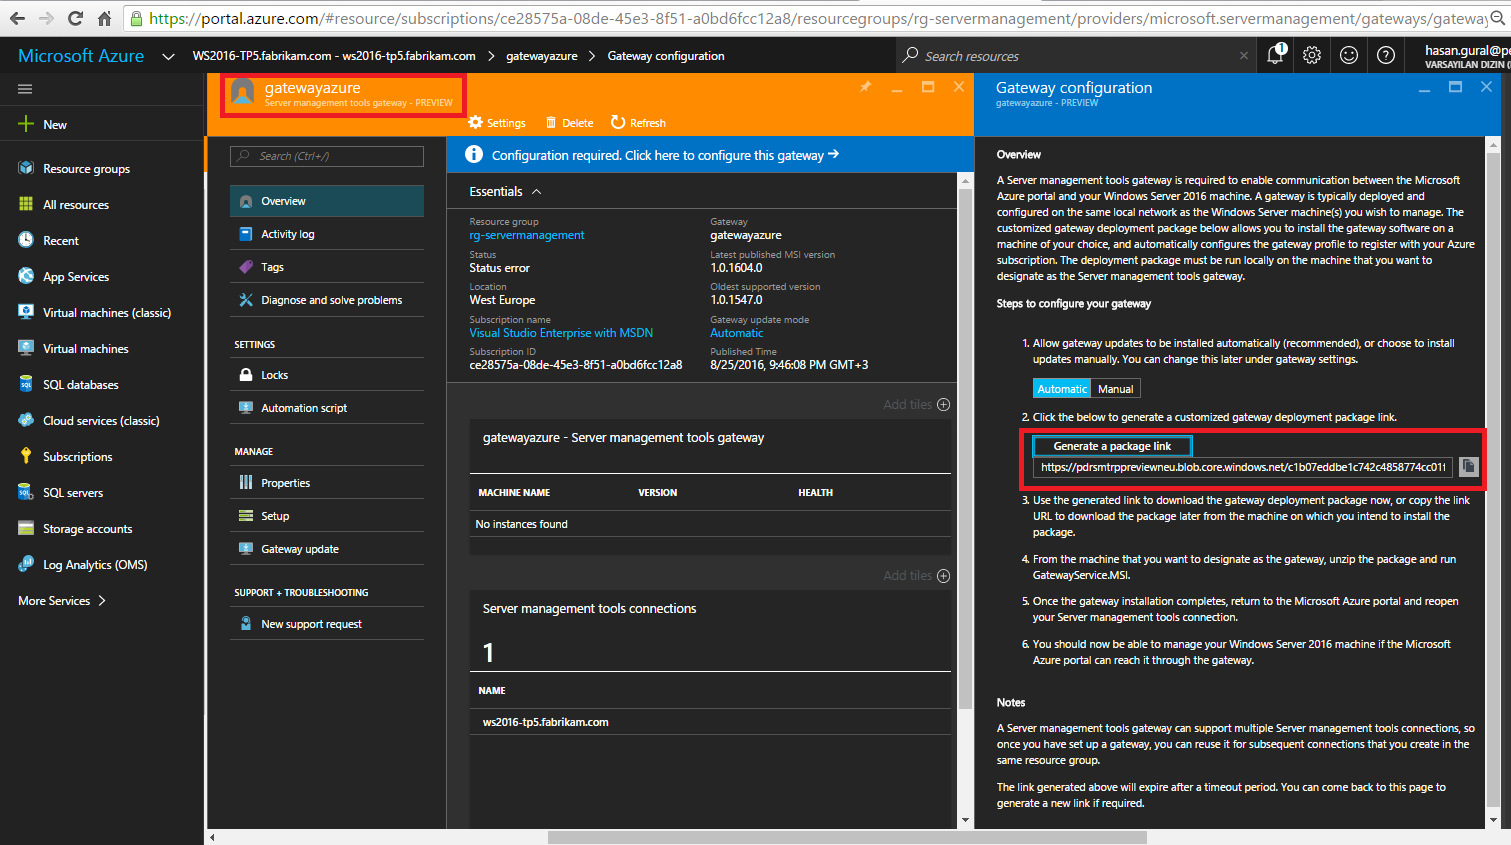The height and width of the screenshot is (845, 1511).
Task: Click the blade Search (Ctrl+/) field
Action: click(x=327, y=156)
